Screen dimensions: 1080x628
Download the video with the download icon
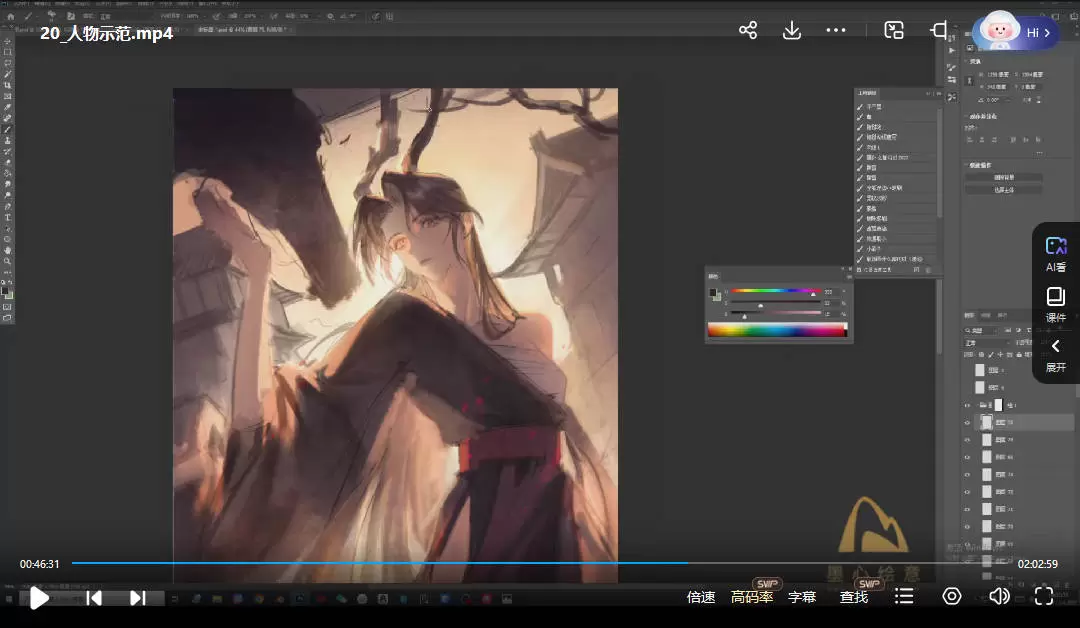coord(792,30)
